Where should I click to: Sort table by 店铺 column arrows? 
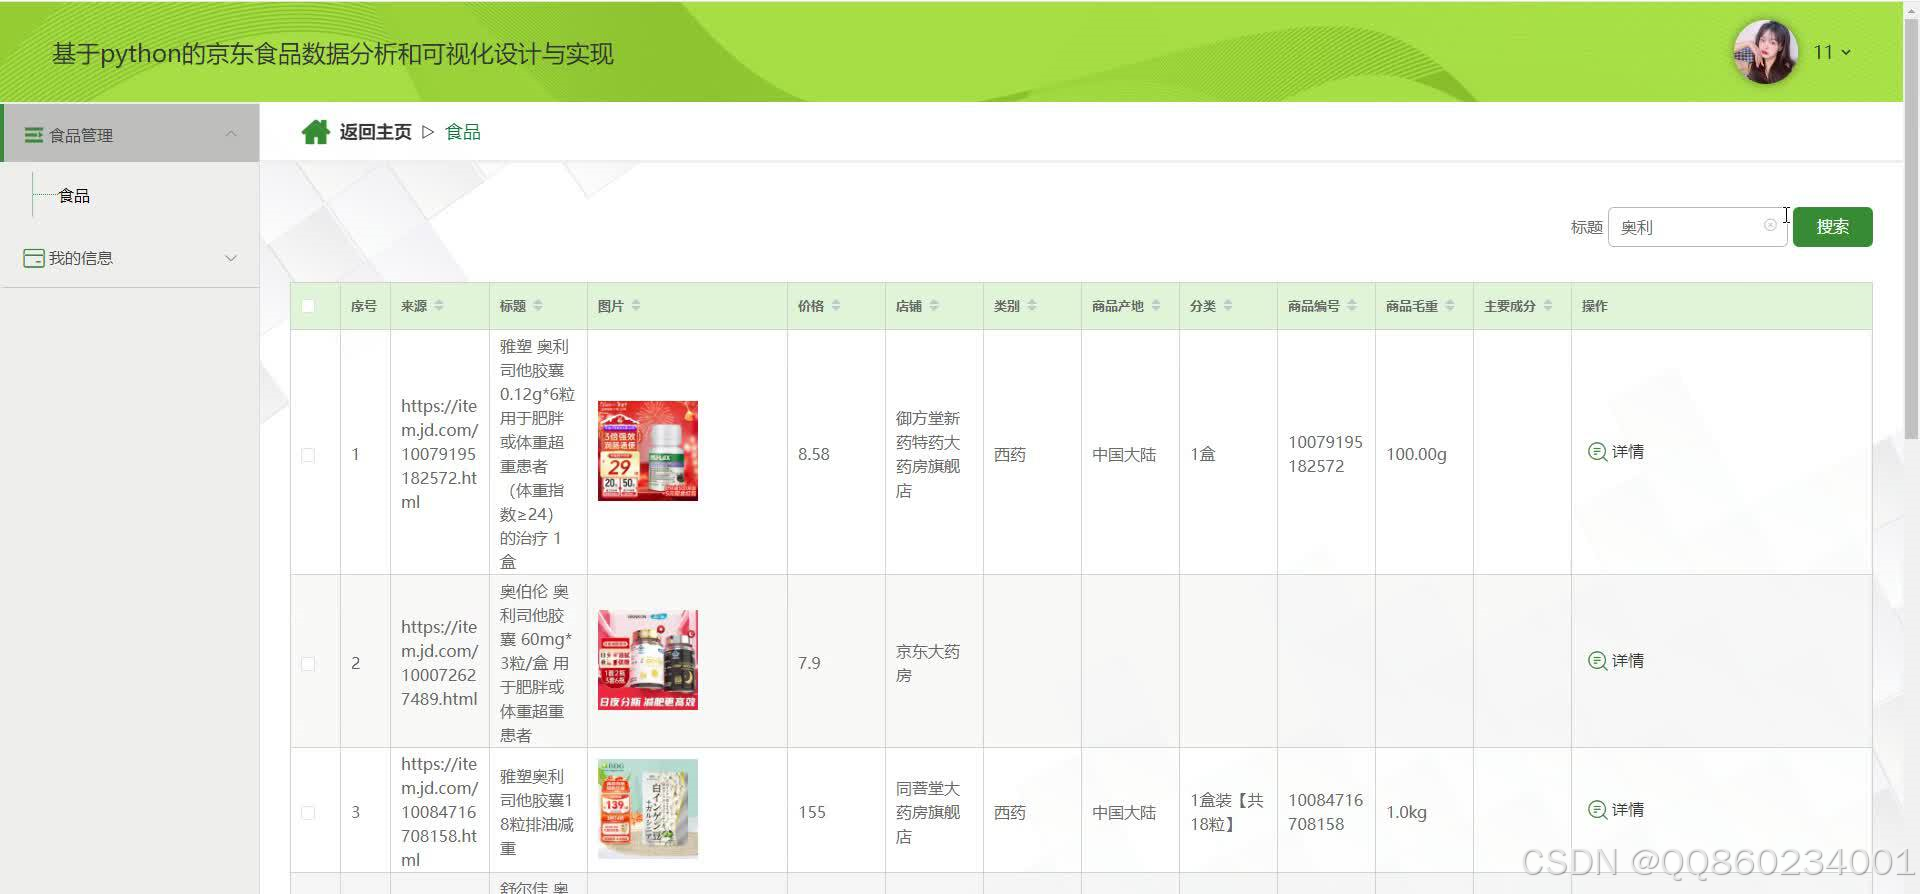point(934,305)
